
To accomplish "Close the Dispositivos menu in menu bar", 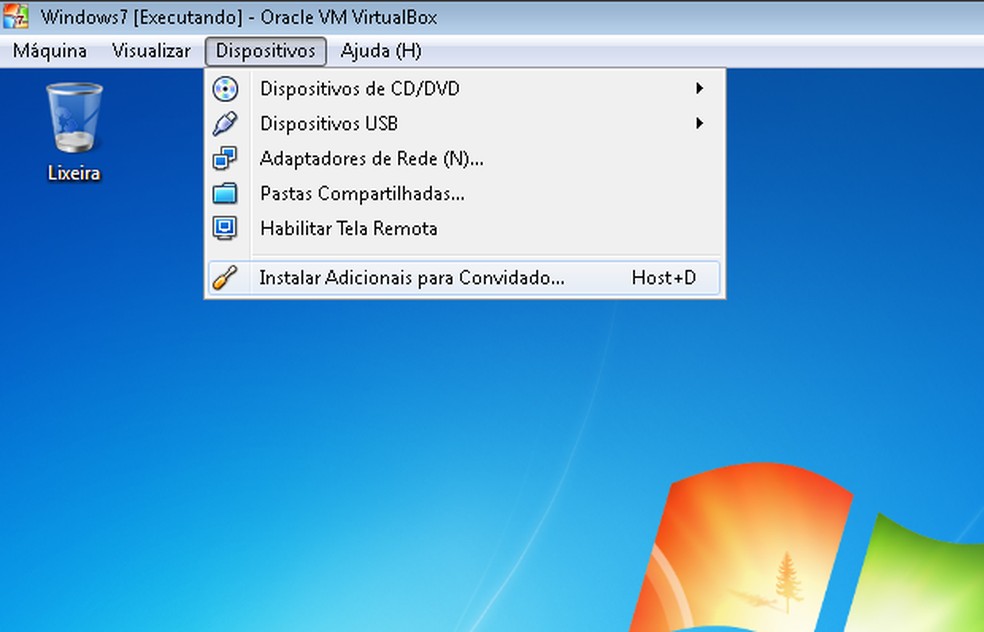I will pos(265,51).
